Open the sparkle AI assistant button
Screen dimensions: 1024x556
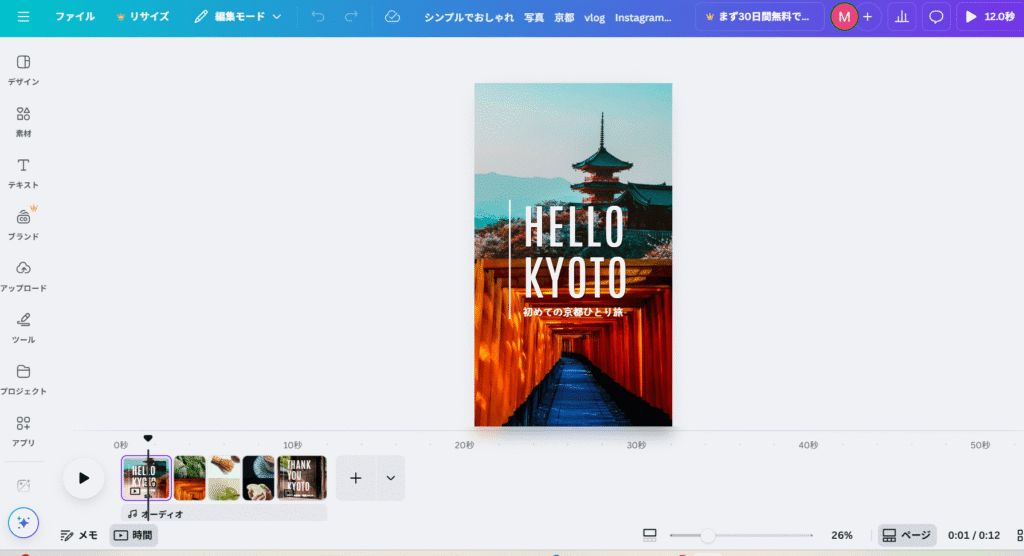[x=24, y=523]
